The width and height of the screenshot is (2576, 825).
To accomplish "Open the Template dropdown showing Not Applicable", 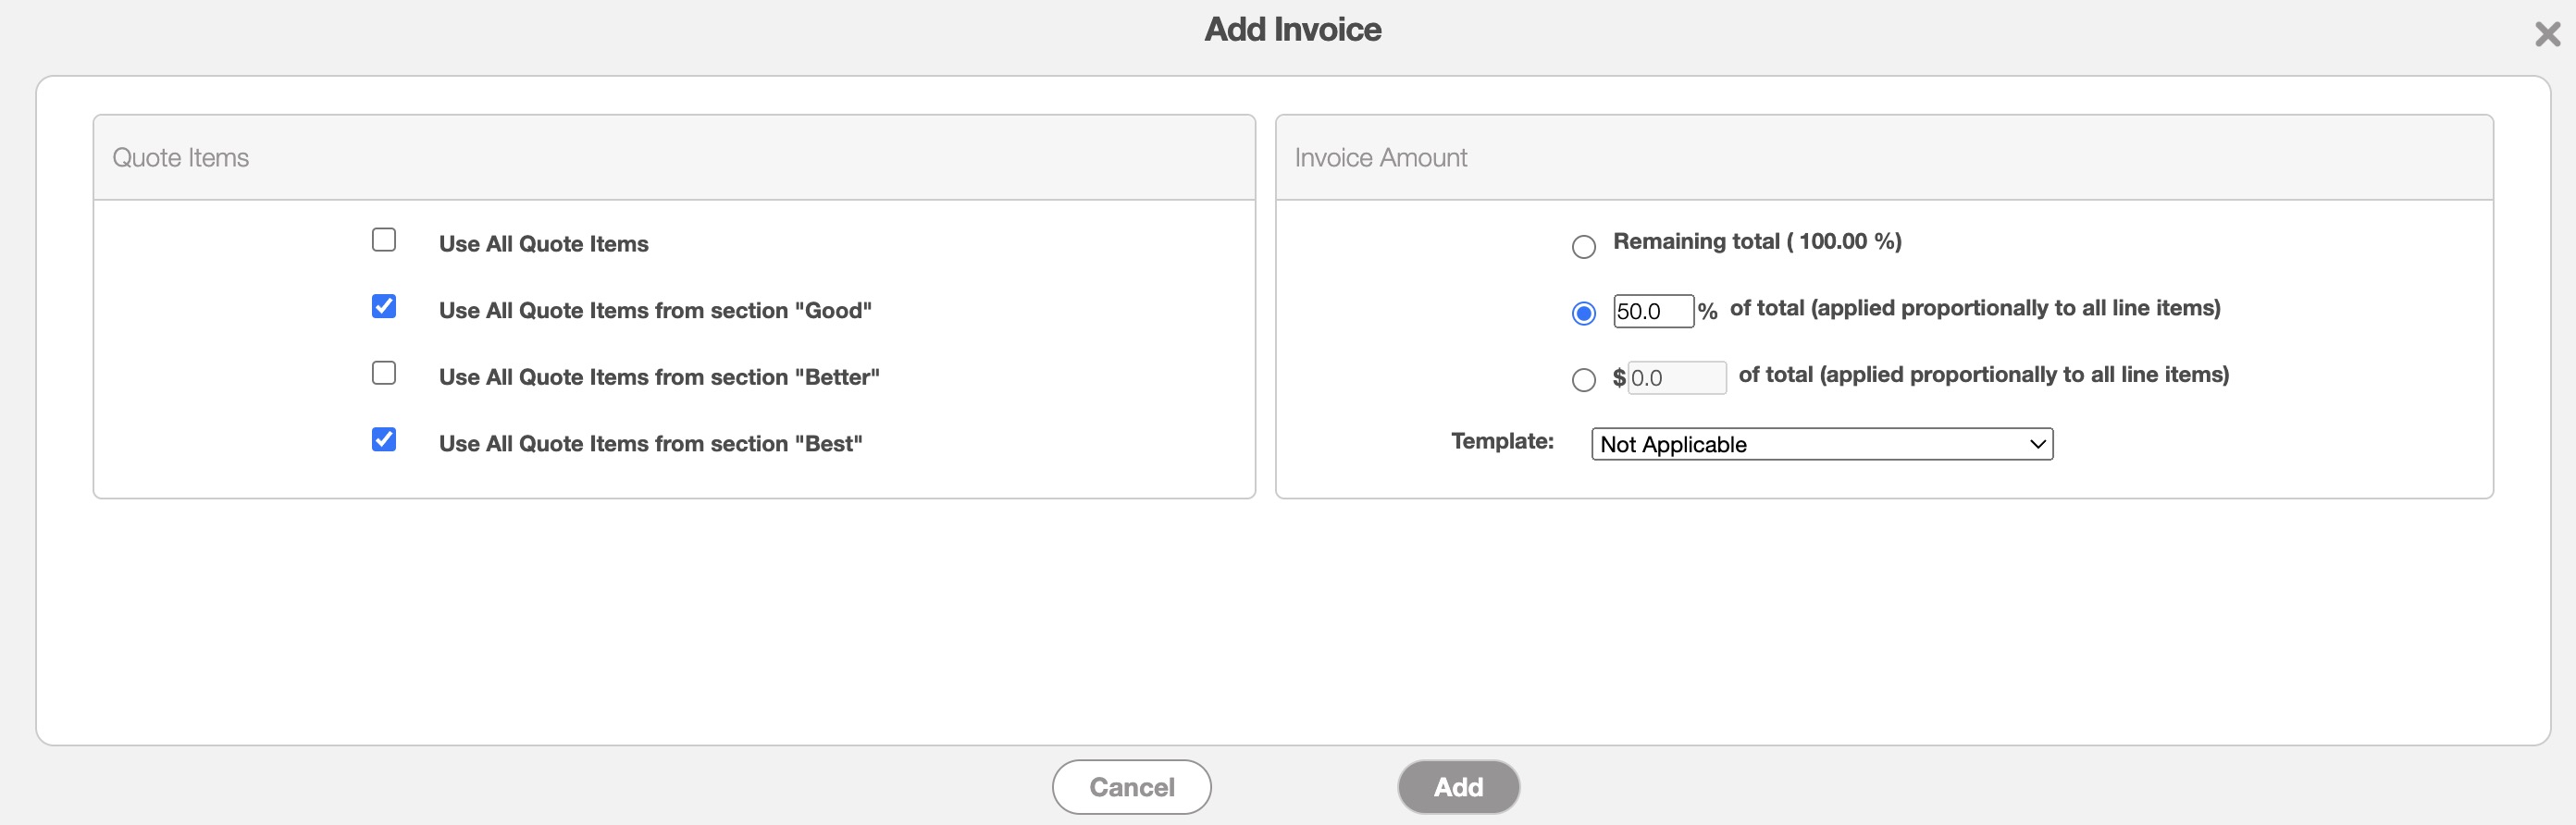I will (x=1821, y=444).
